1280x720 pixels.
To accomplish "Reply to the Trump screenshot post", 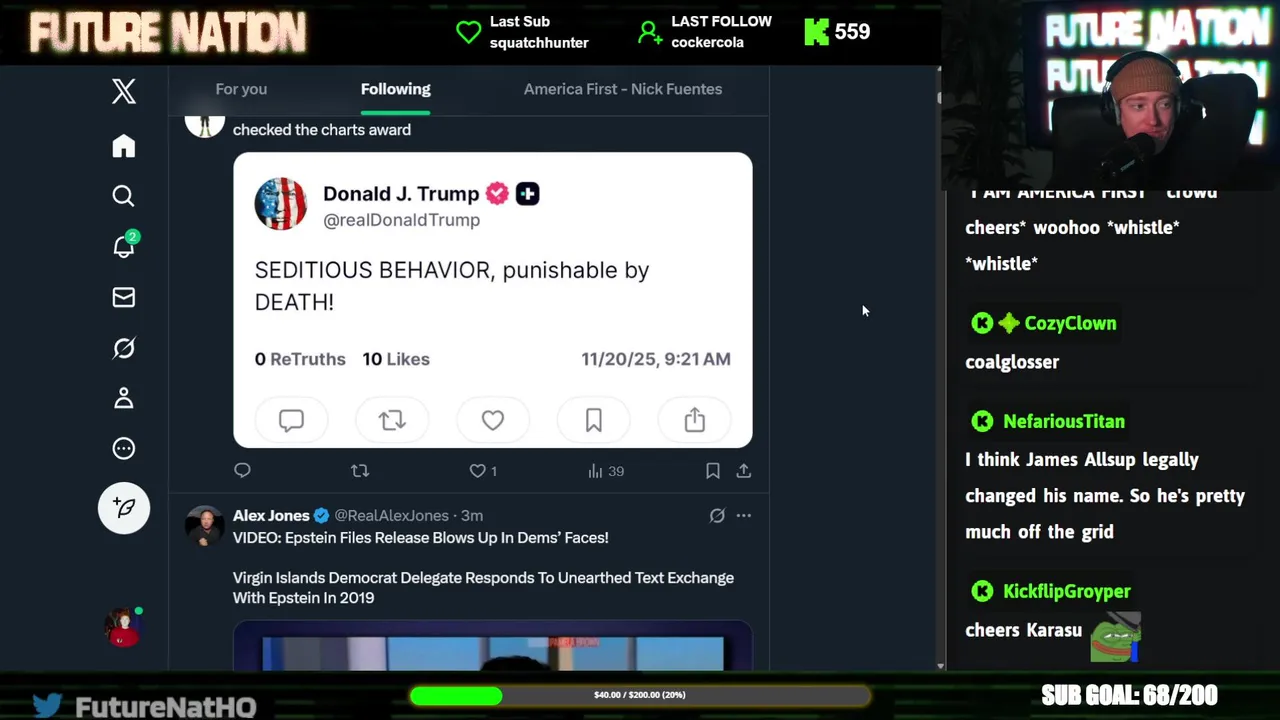I will 242,470.
